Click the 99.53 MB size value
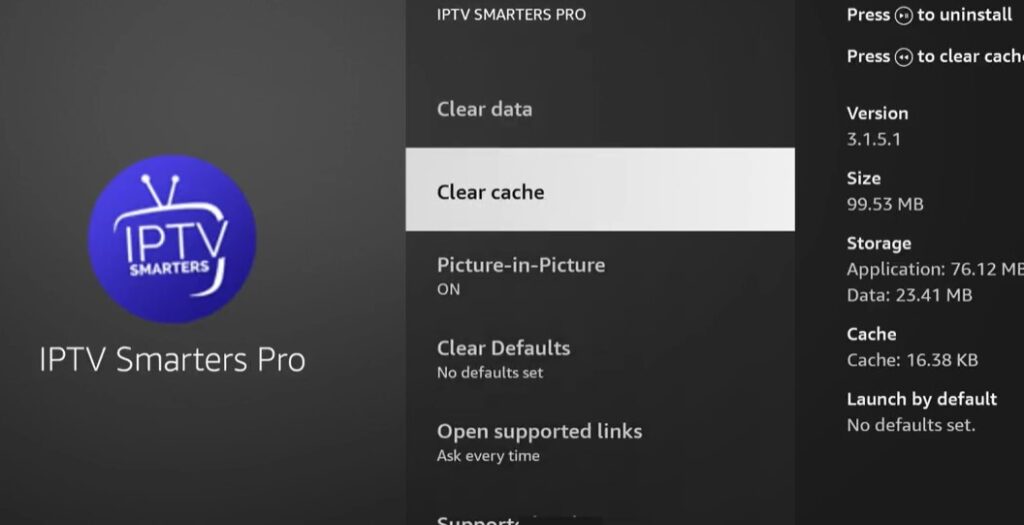1024x525 pixels. [885, 204]
